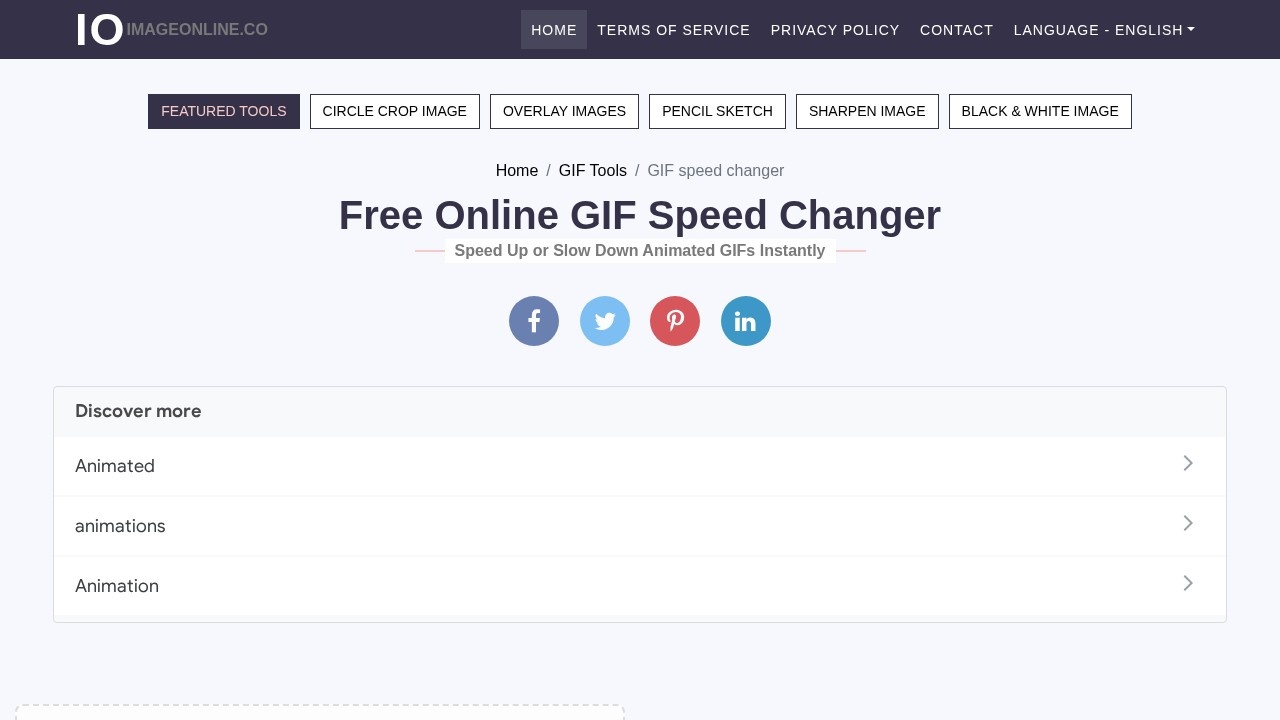This screenshot has height=720, width=1280.
Task: Launch the Pencil Sketch tool
Action: point(717,111)
